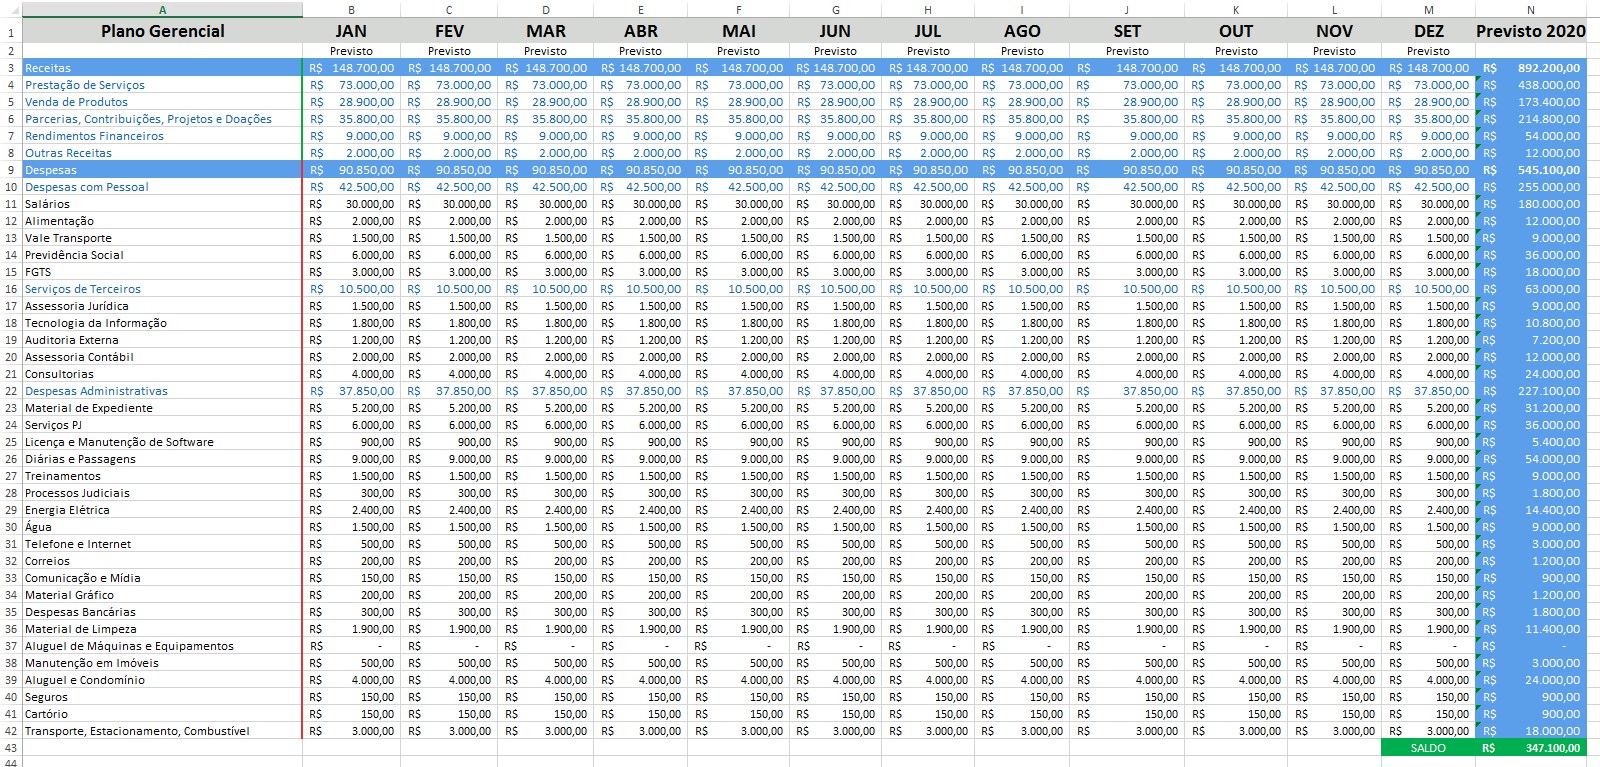Click the Rendimentos Financeiros label
The image size is (1600, 767).
[x=94, y=136]
